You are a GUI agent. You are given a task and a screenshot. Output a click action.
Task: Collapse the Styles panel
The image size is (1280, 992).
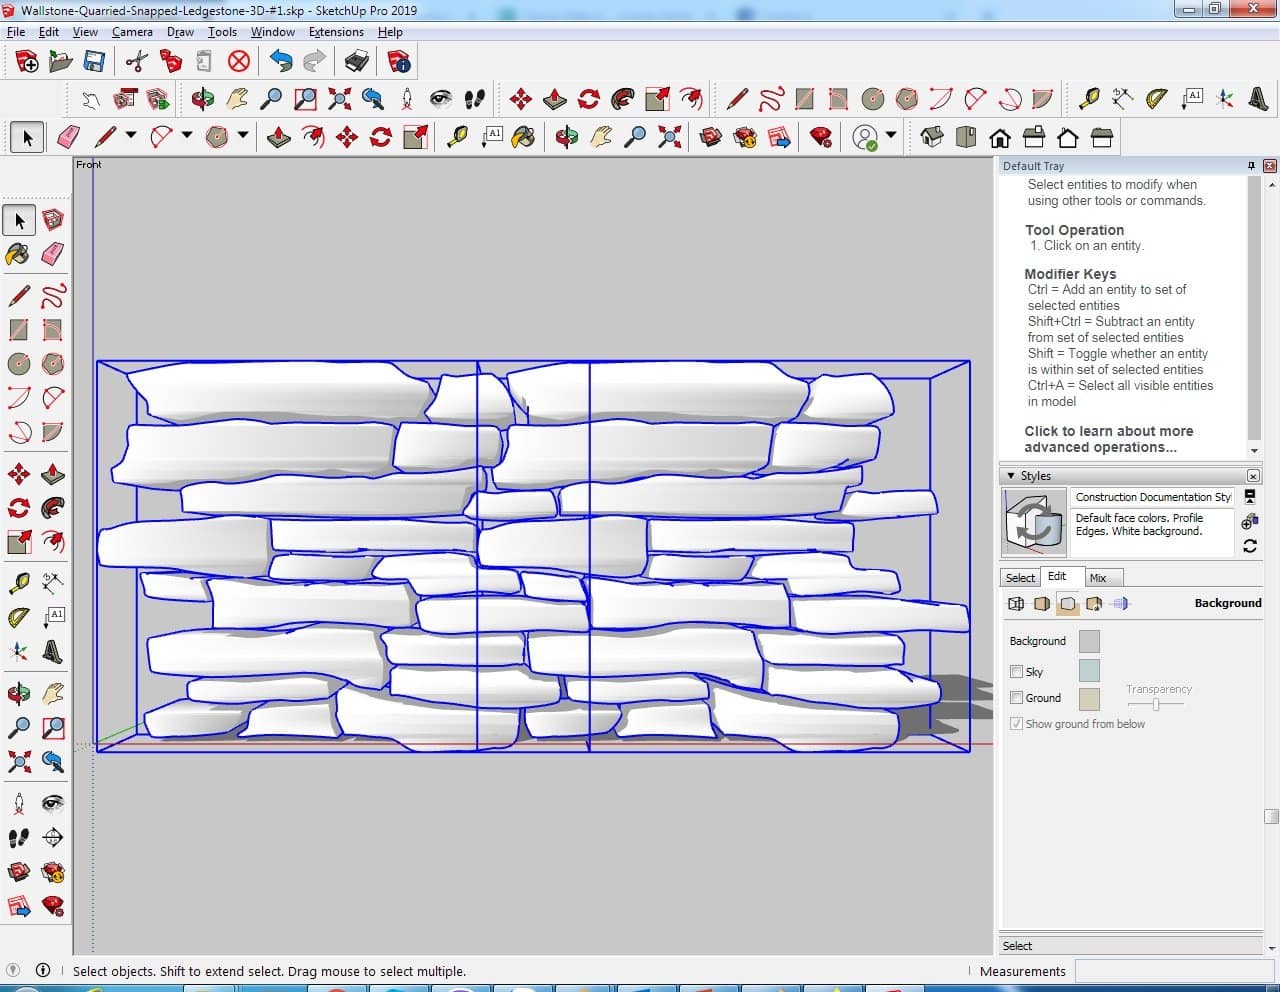click(x=1011, y=476)
